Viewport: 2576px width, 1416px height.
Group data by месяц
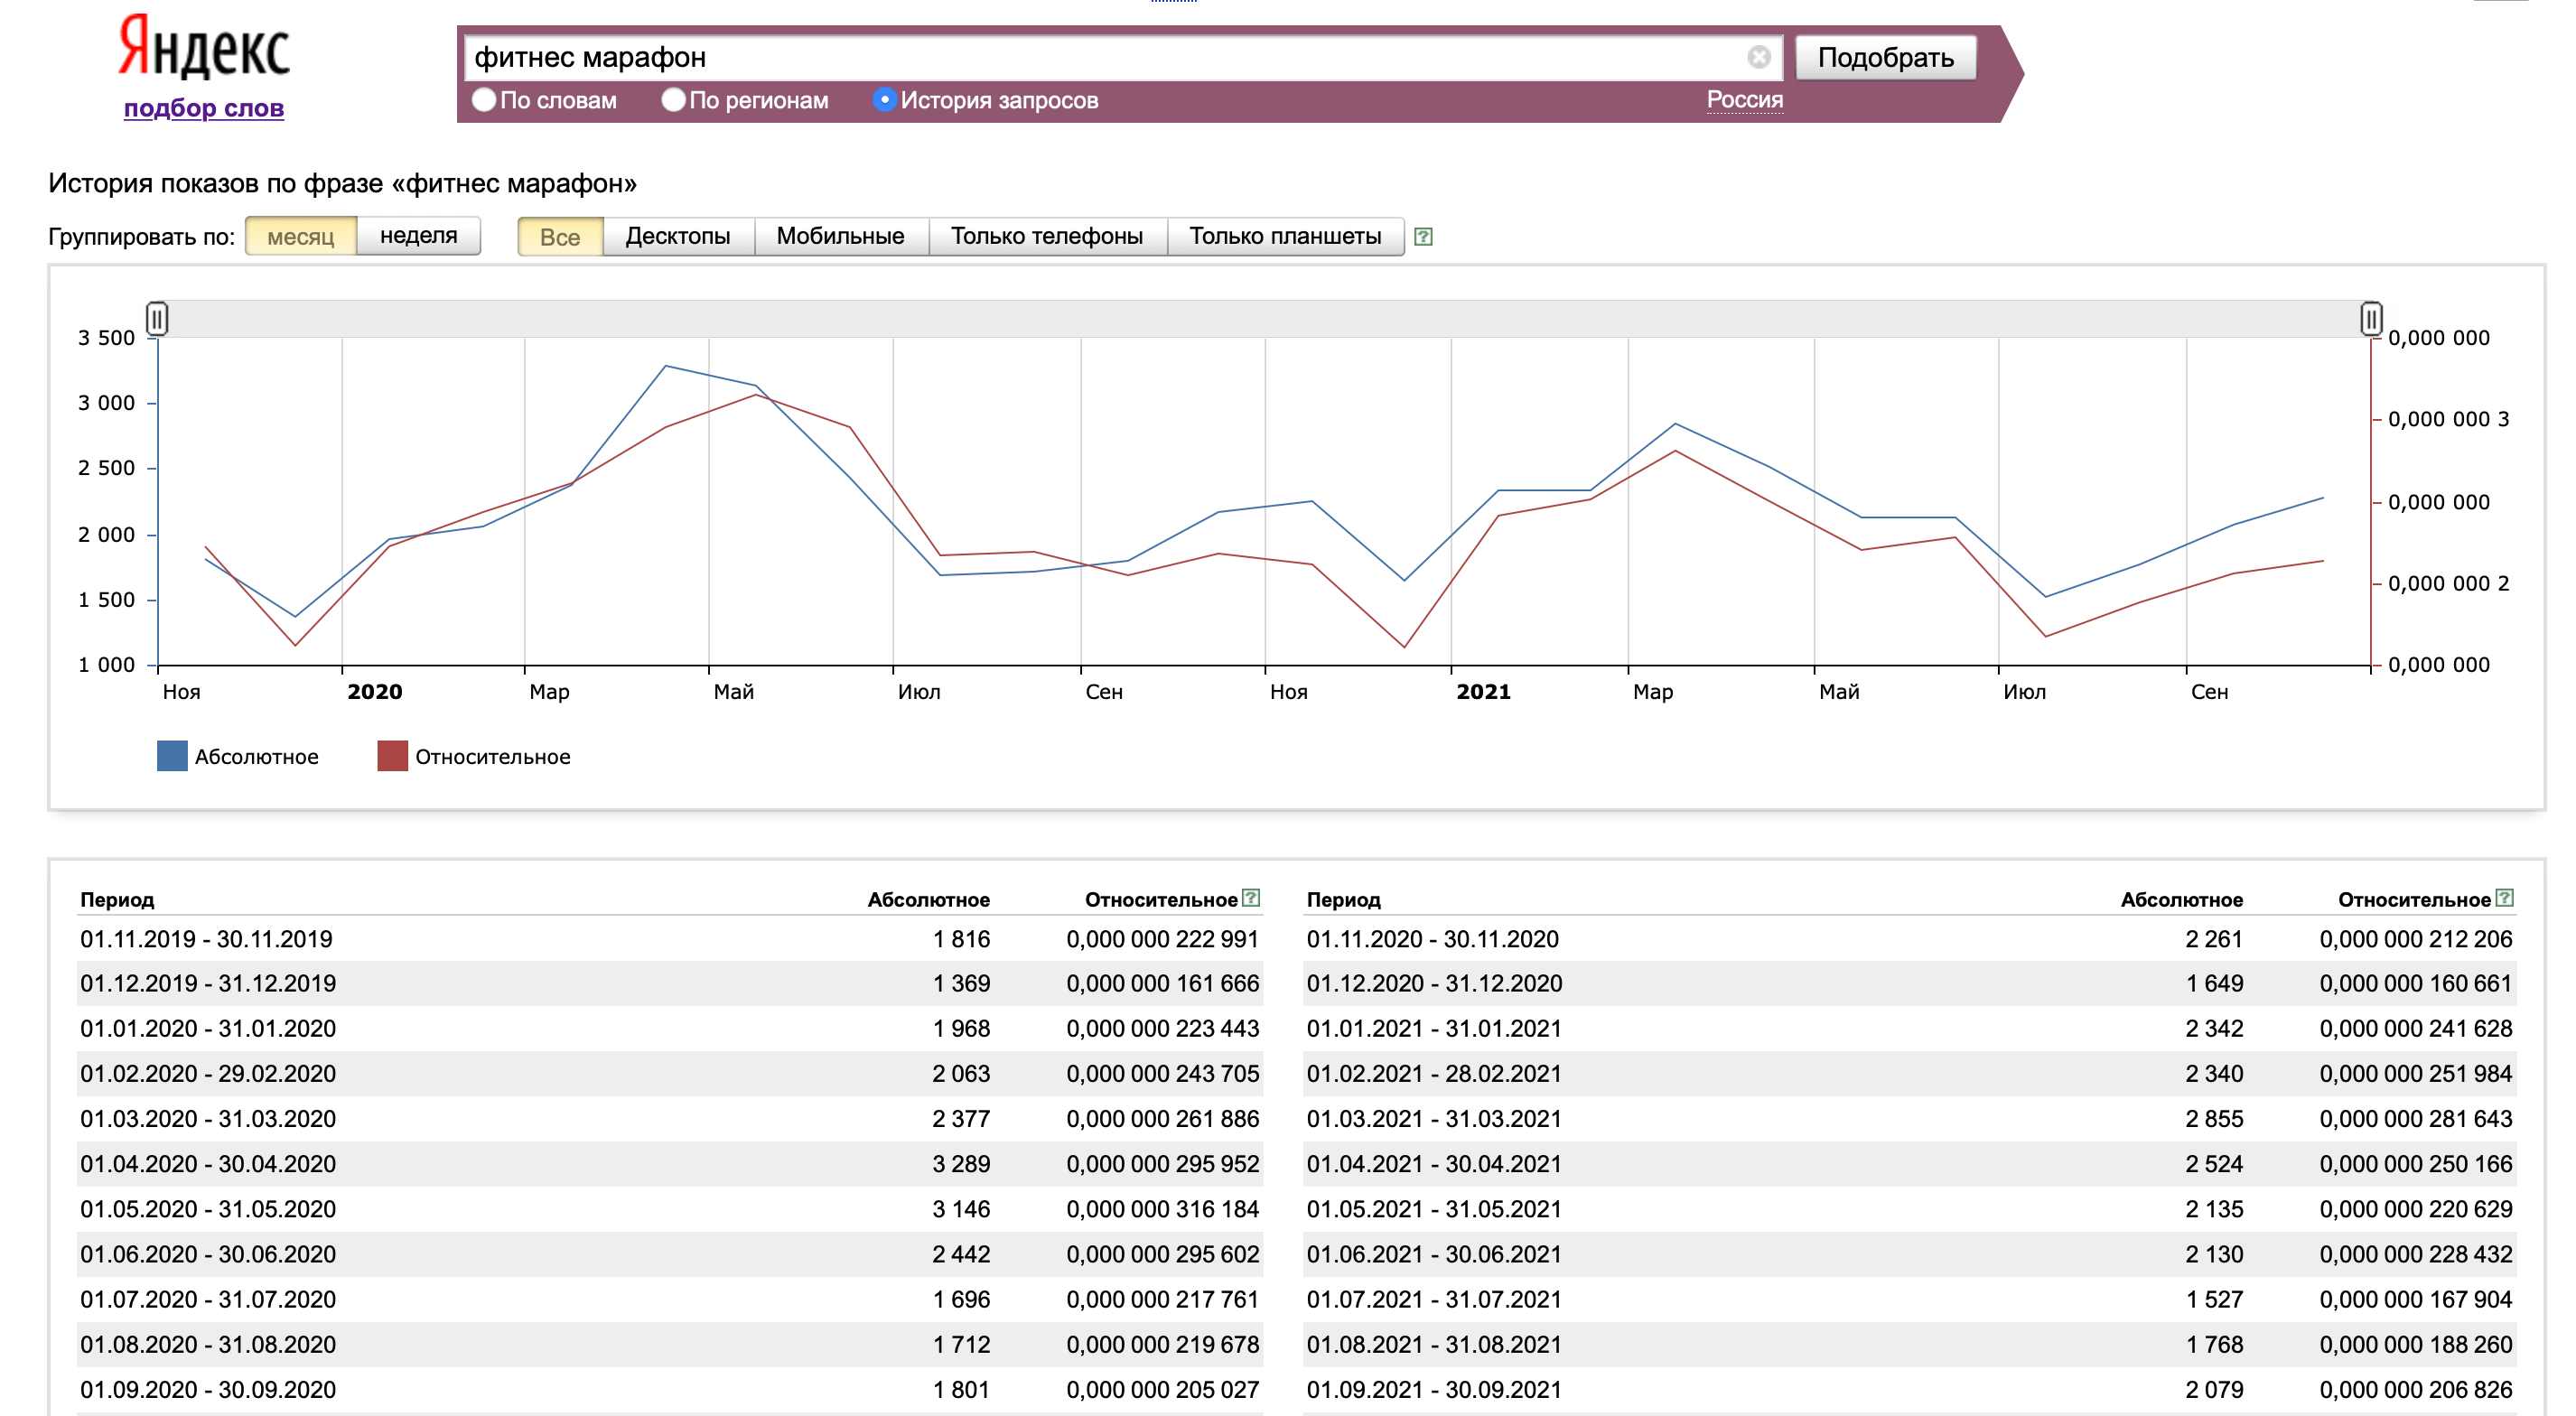click(300, 236)
